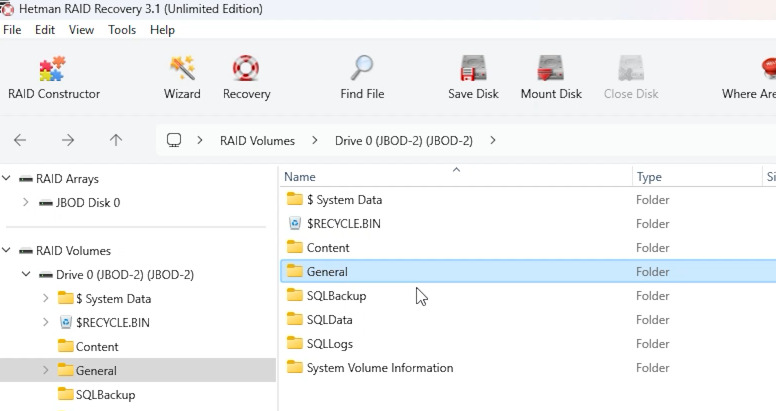Image resolution: width=776 pixels, height=411 pixels.
Task: Open breadcrumb chevron after the computer icon
Action: [200, 140]
